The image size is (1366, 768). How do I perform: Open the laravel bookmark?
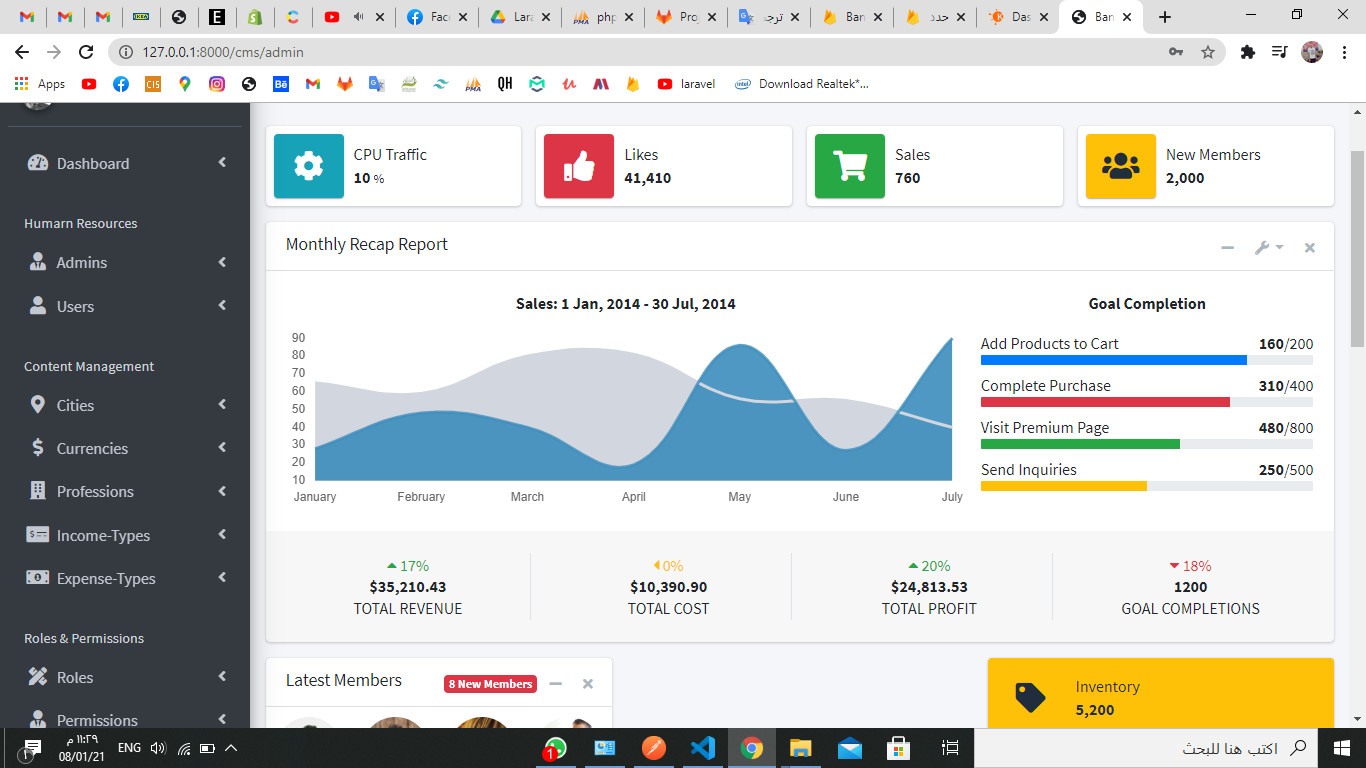[x=686, y=84]
